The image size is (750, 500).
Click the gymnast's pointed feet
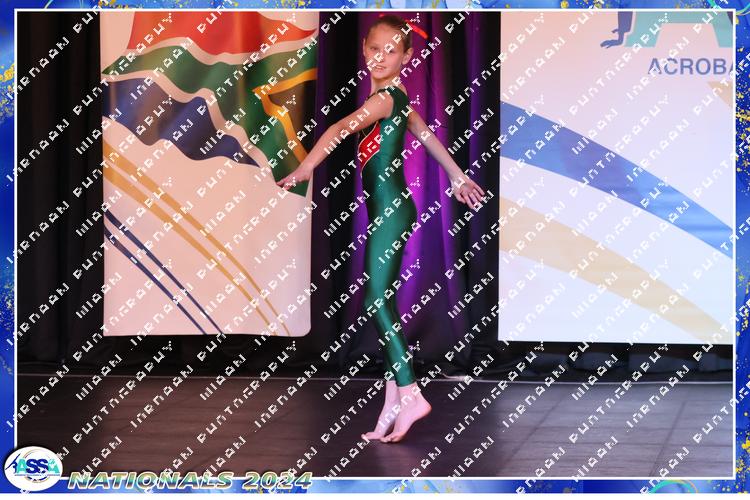pyautogui.click(x=396, y=420)
